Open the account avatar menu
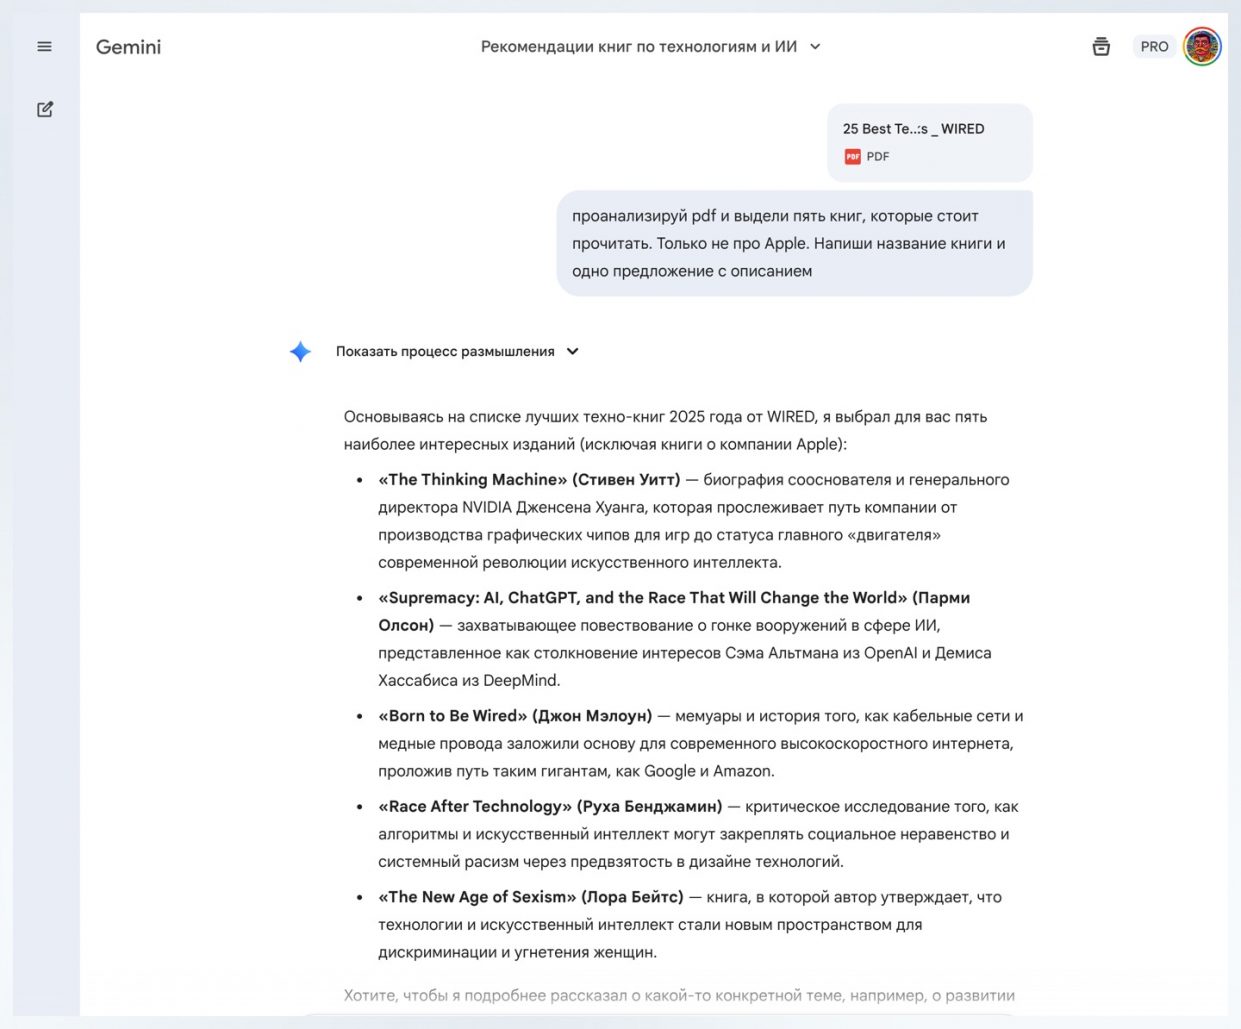The width and height of the screenshot is (1241, 1029). point(1202,47)
